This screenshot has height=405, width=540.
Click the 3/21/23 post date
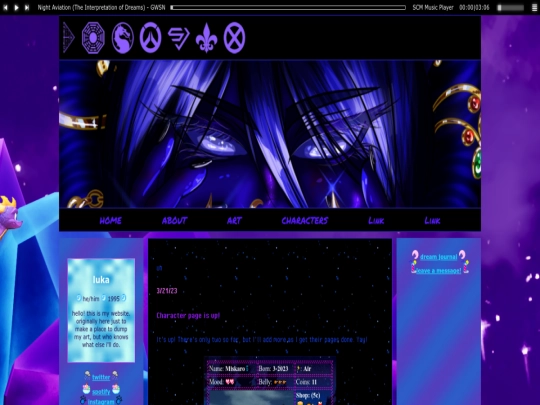click(167, 291)
